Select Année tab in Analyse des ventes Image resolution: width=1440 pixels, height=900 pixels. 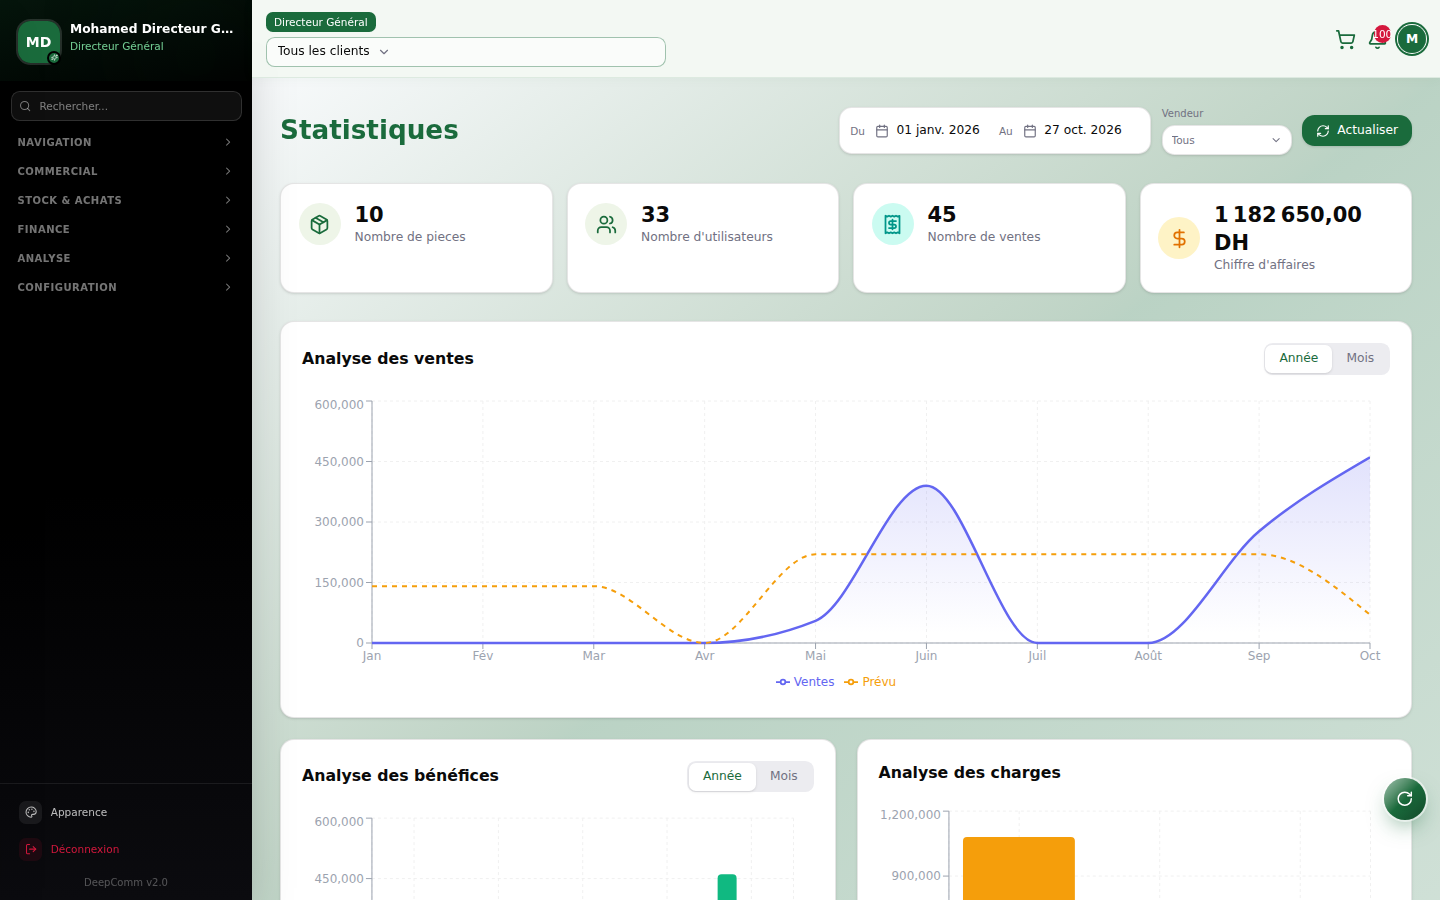point(1298,358)
